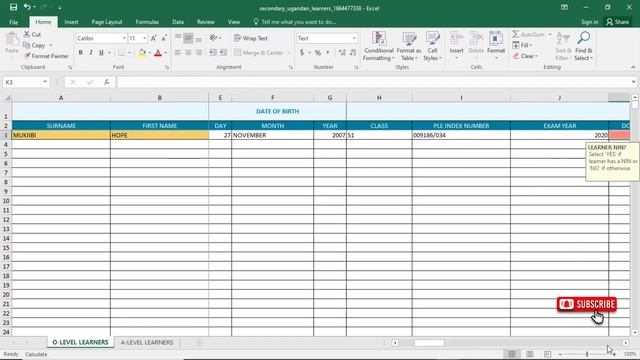Click the Fill button
The height and width of the screenshot is (360, 640).
click(x=522, y=45)
